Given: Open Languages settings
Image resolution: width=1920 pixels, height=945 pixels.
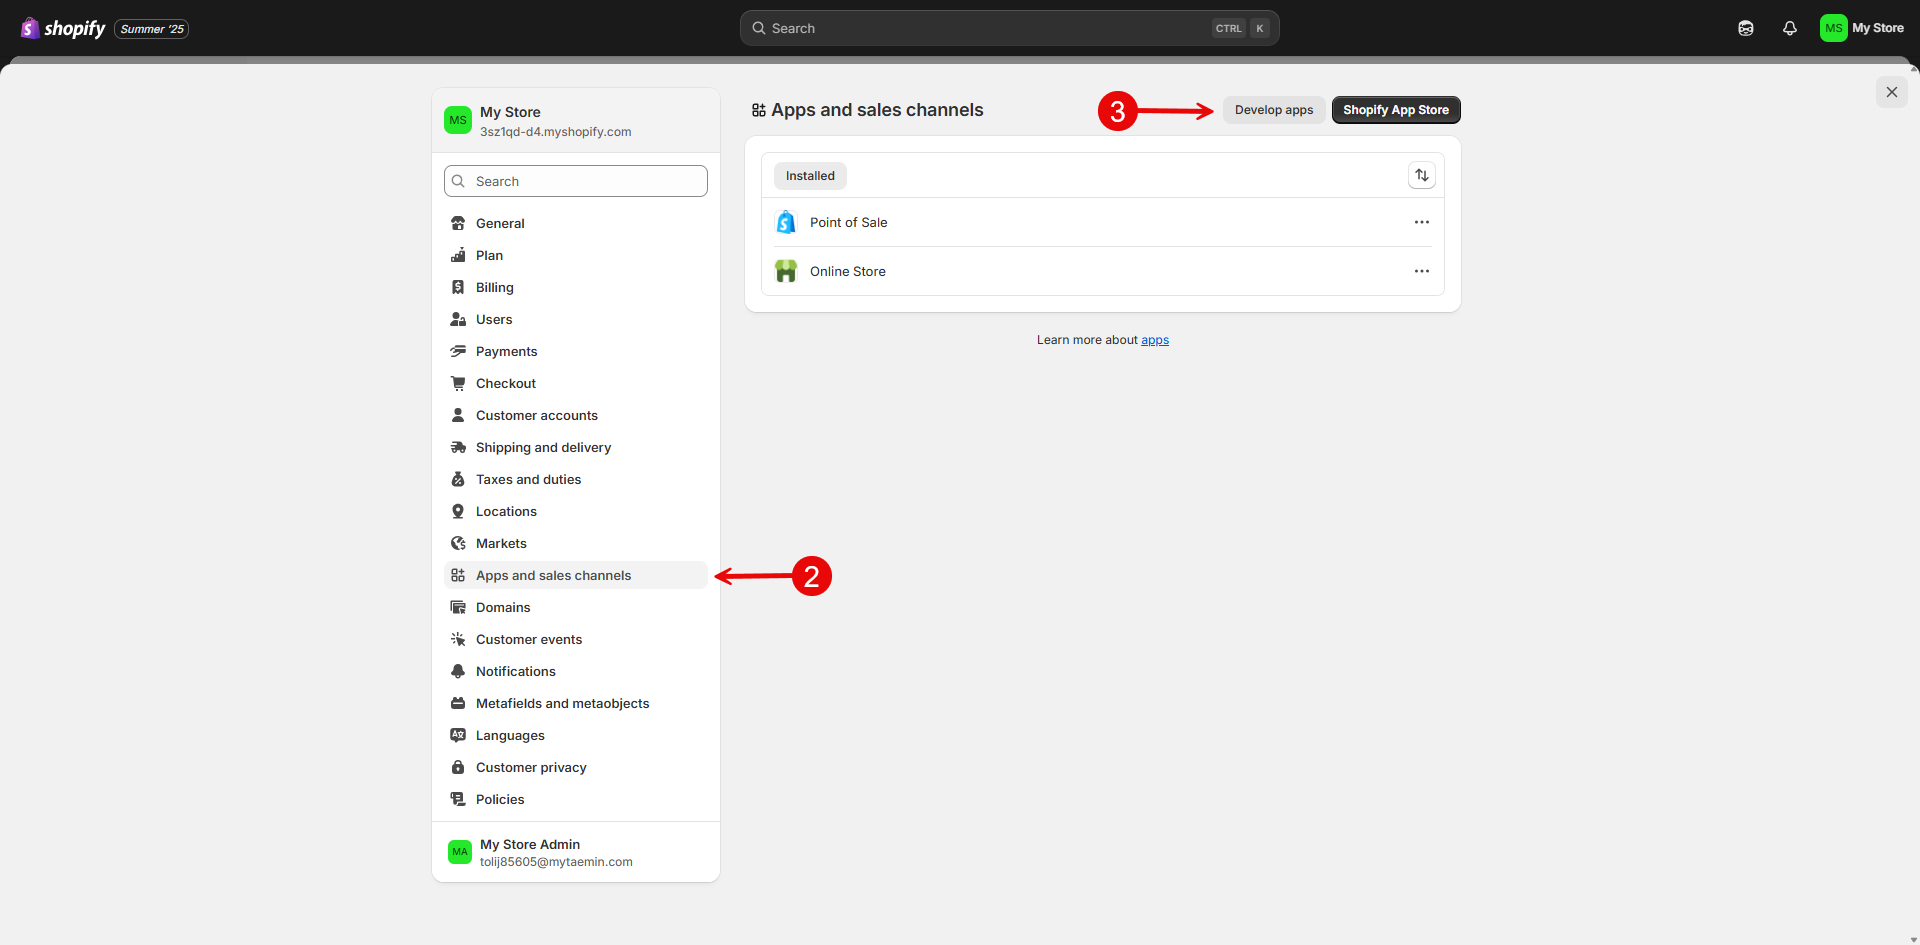Looking at the screenshot, I should coord(576,735).
